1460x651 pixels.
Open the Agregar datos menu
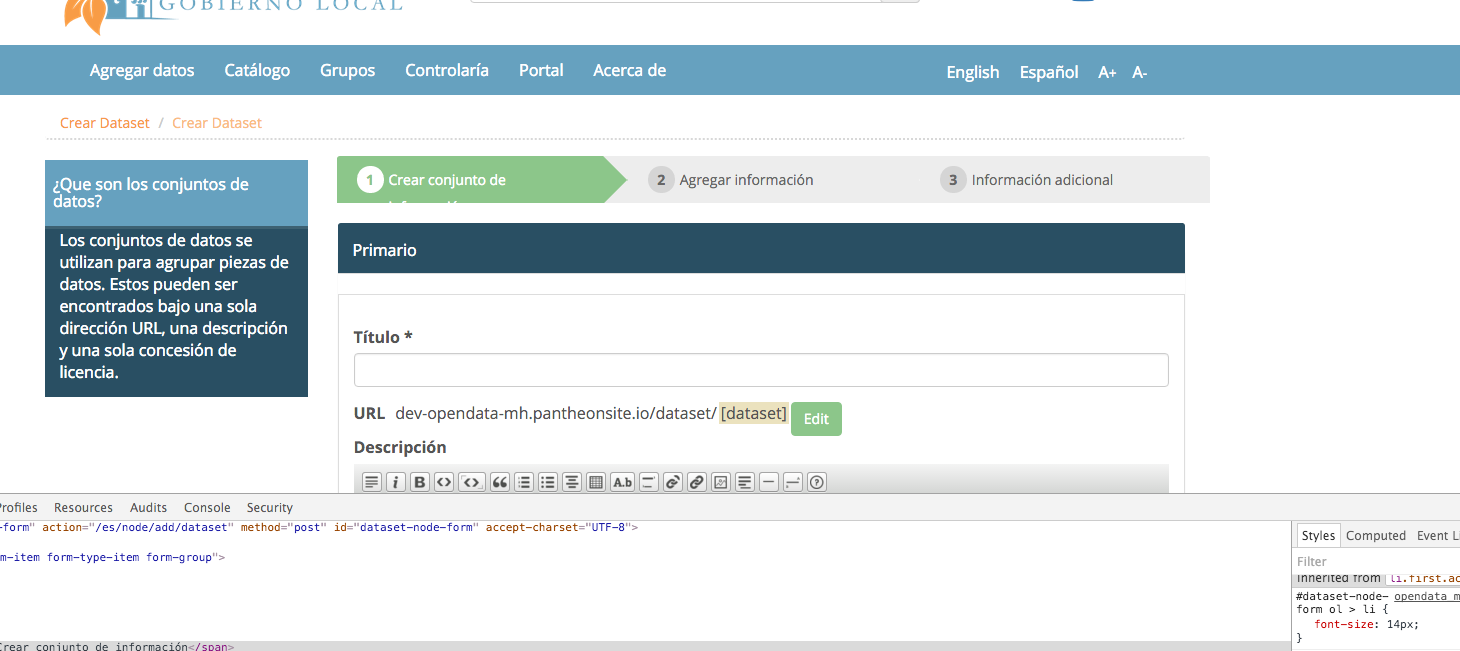142,70
